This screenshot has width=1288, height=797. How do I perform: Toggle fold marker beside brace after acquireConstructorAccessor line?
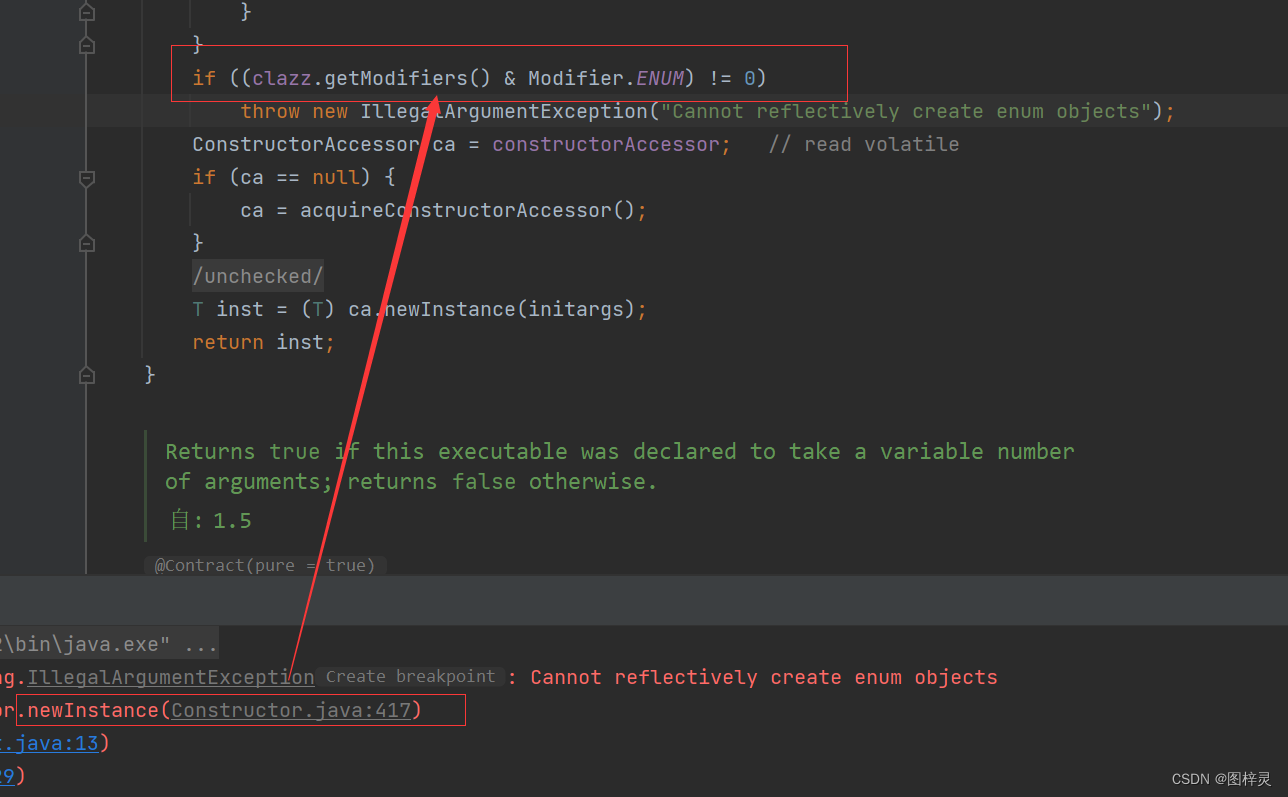click(x=87, y=243)
